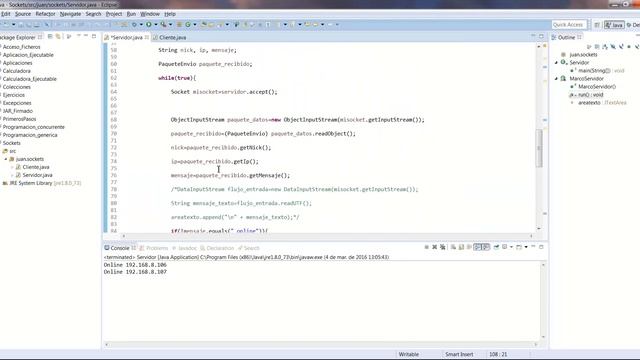
Task: Click the Run Last Tool briefcase icon
Action: (164, 24)
